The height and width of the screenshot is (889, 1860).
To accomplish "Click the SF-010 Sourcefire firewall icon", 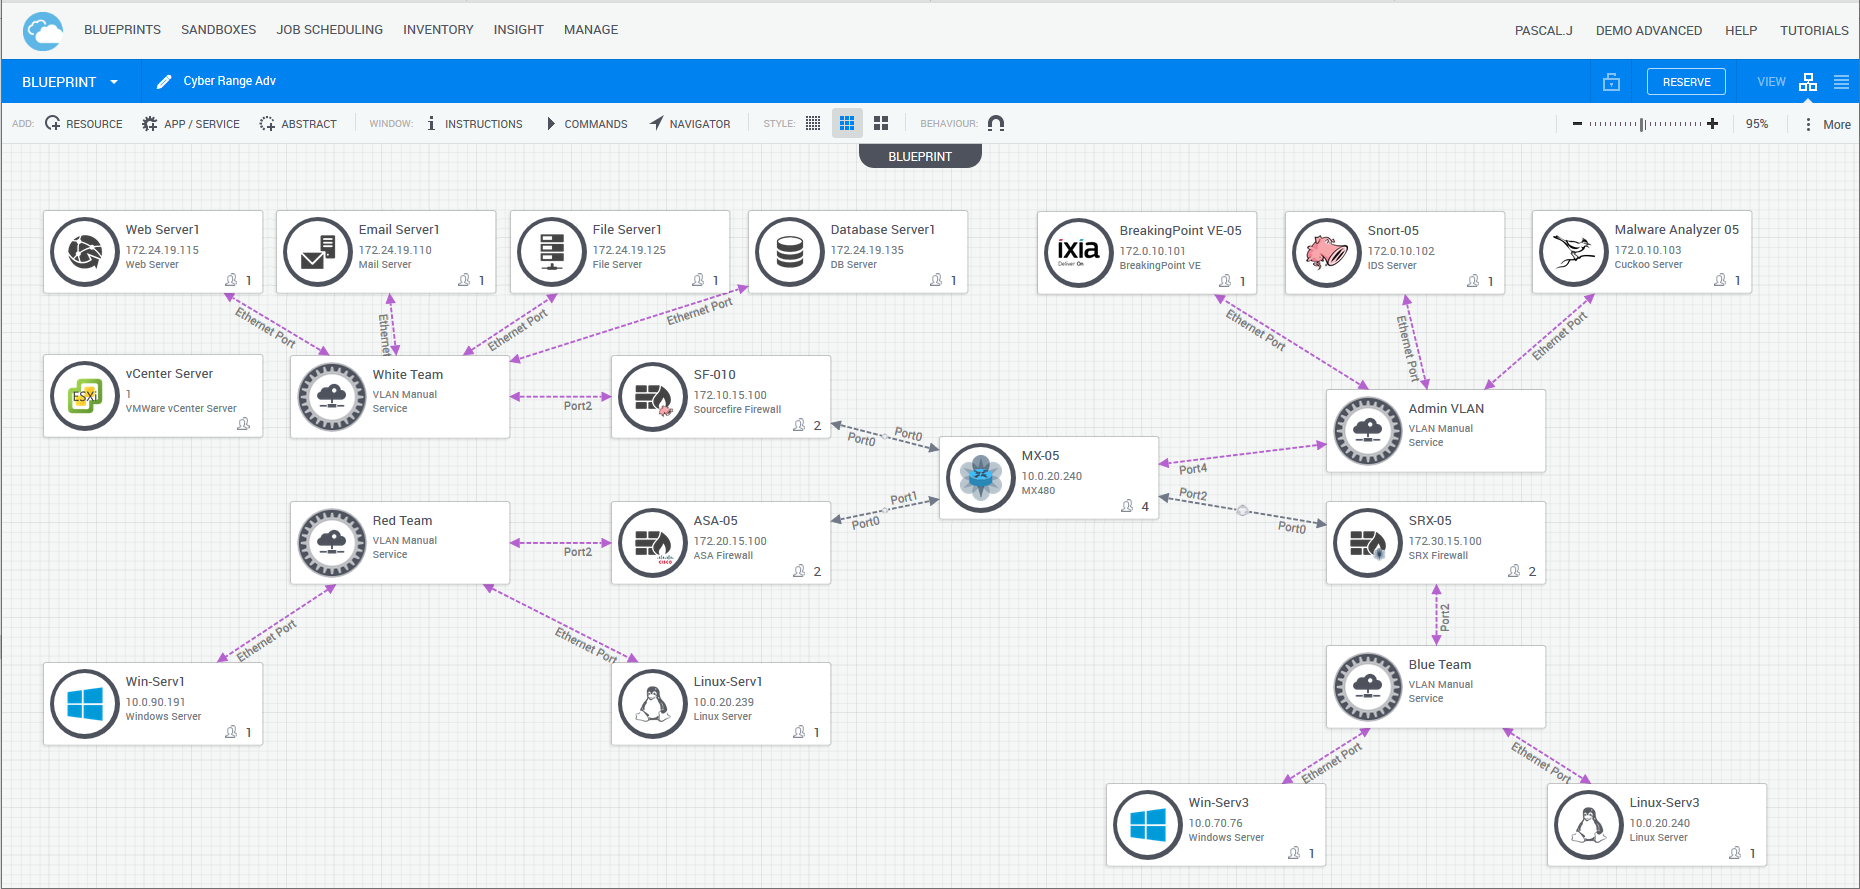I will coord(653,397).
